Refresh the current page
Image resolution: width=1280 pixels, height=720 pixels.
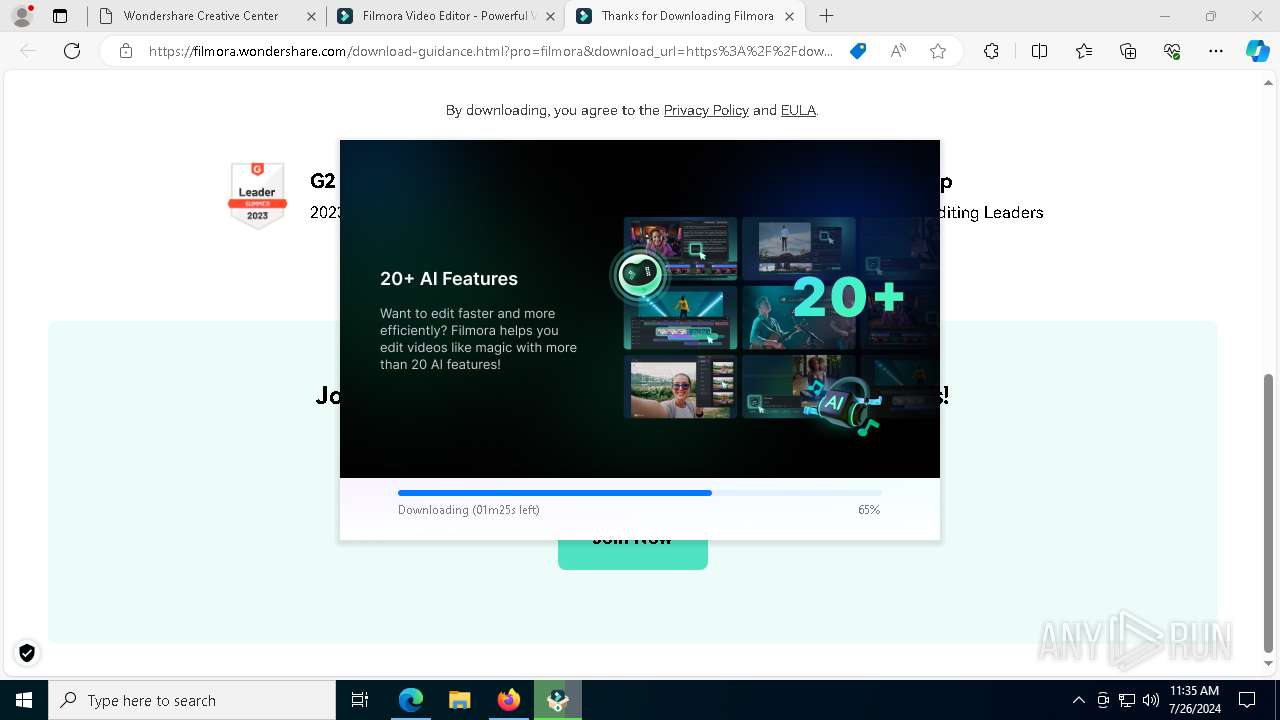point(72,51)
